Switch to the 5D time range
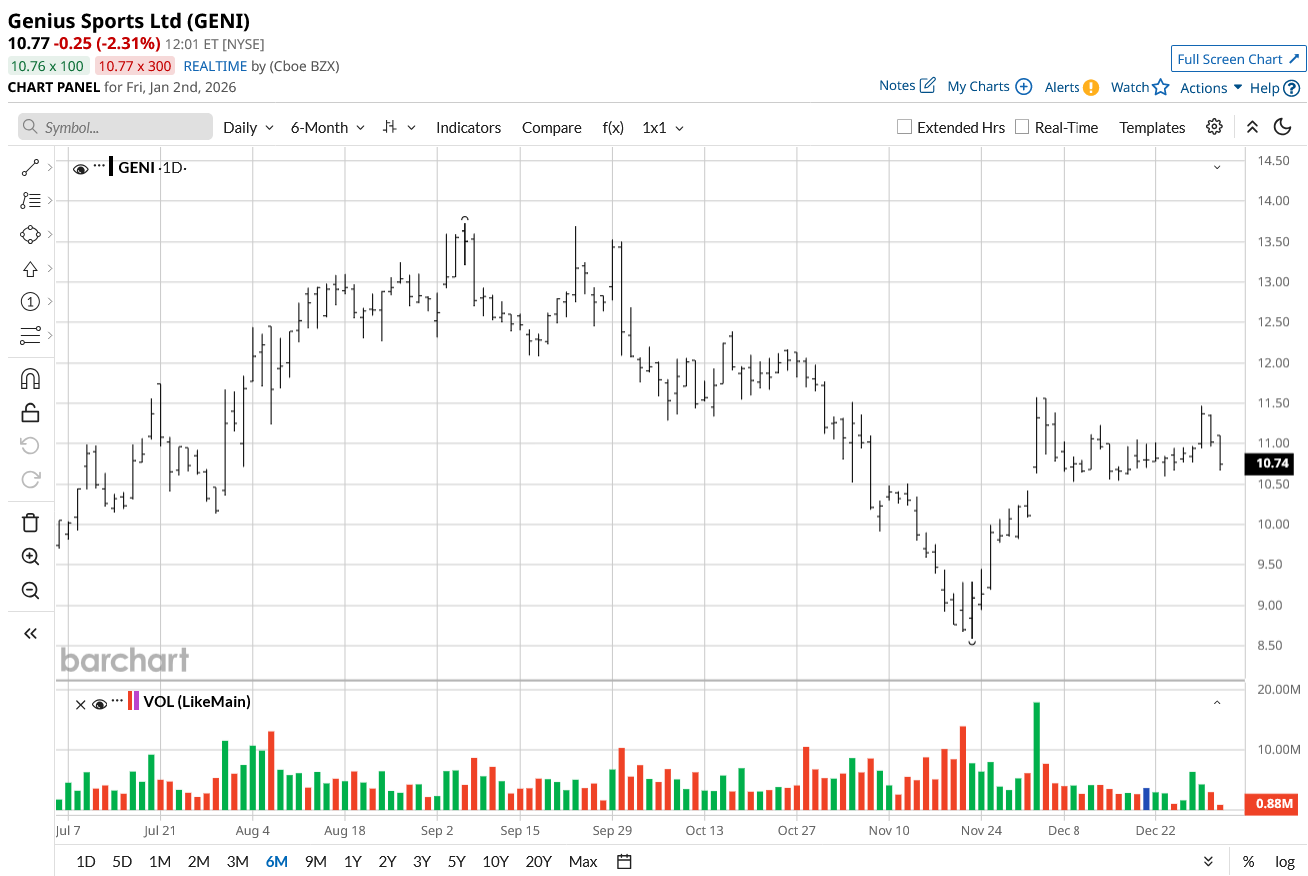The width and height of the screenshot is (1308, 876). 122,862
